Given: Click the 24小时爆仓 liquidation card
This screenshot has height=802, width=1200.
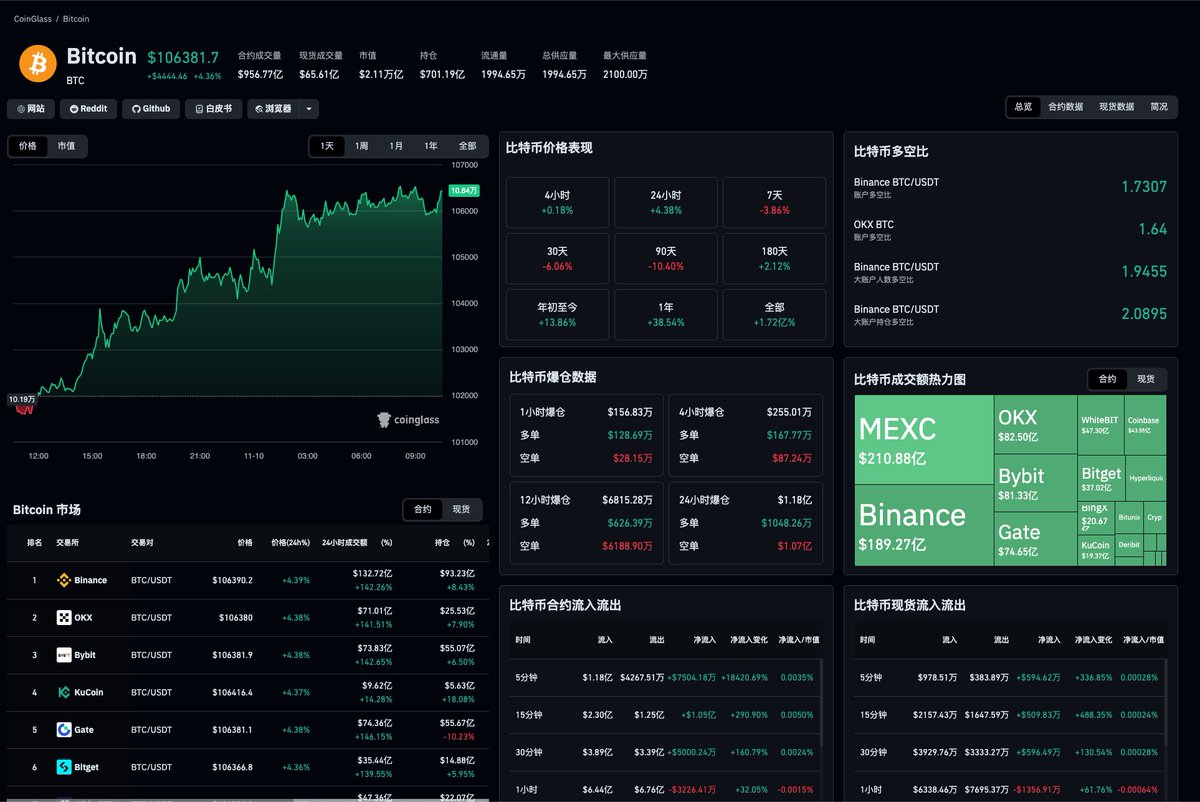Looking at the screenshot, I should click(746, 522).
